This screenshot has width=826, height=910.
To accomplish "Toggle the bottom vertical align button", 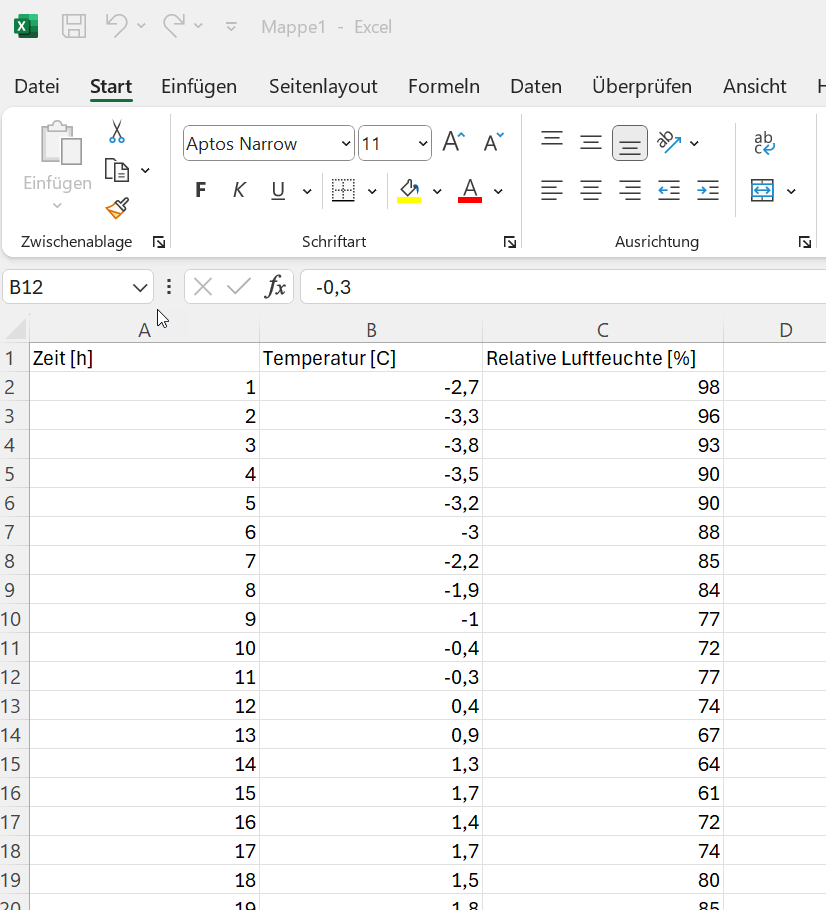I will tap(630, 143).
